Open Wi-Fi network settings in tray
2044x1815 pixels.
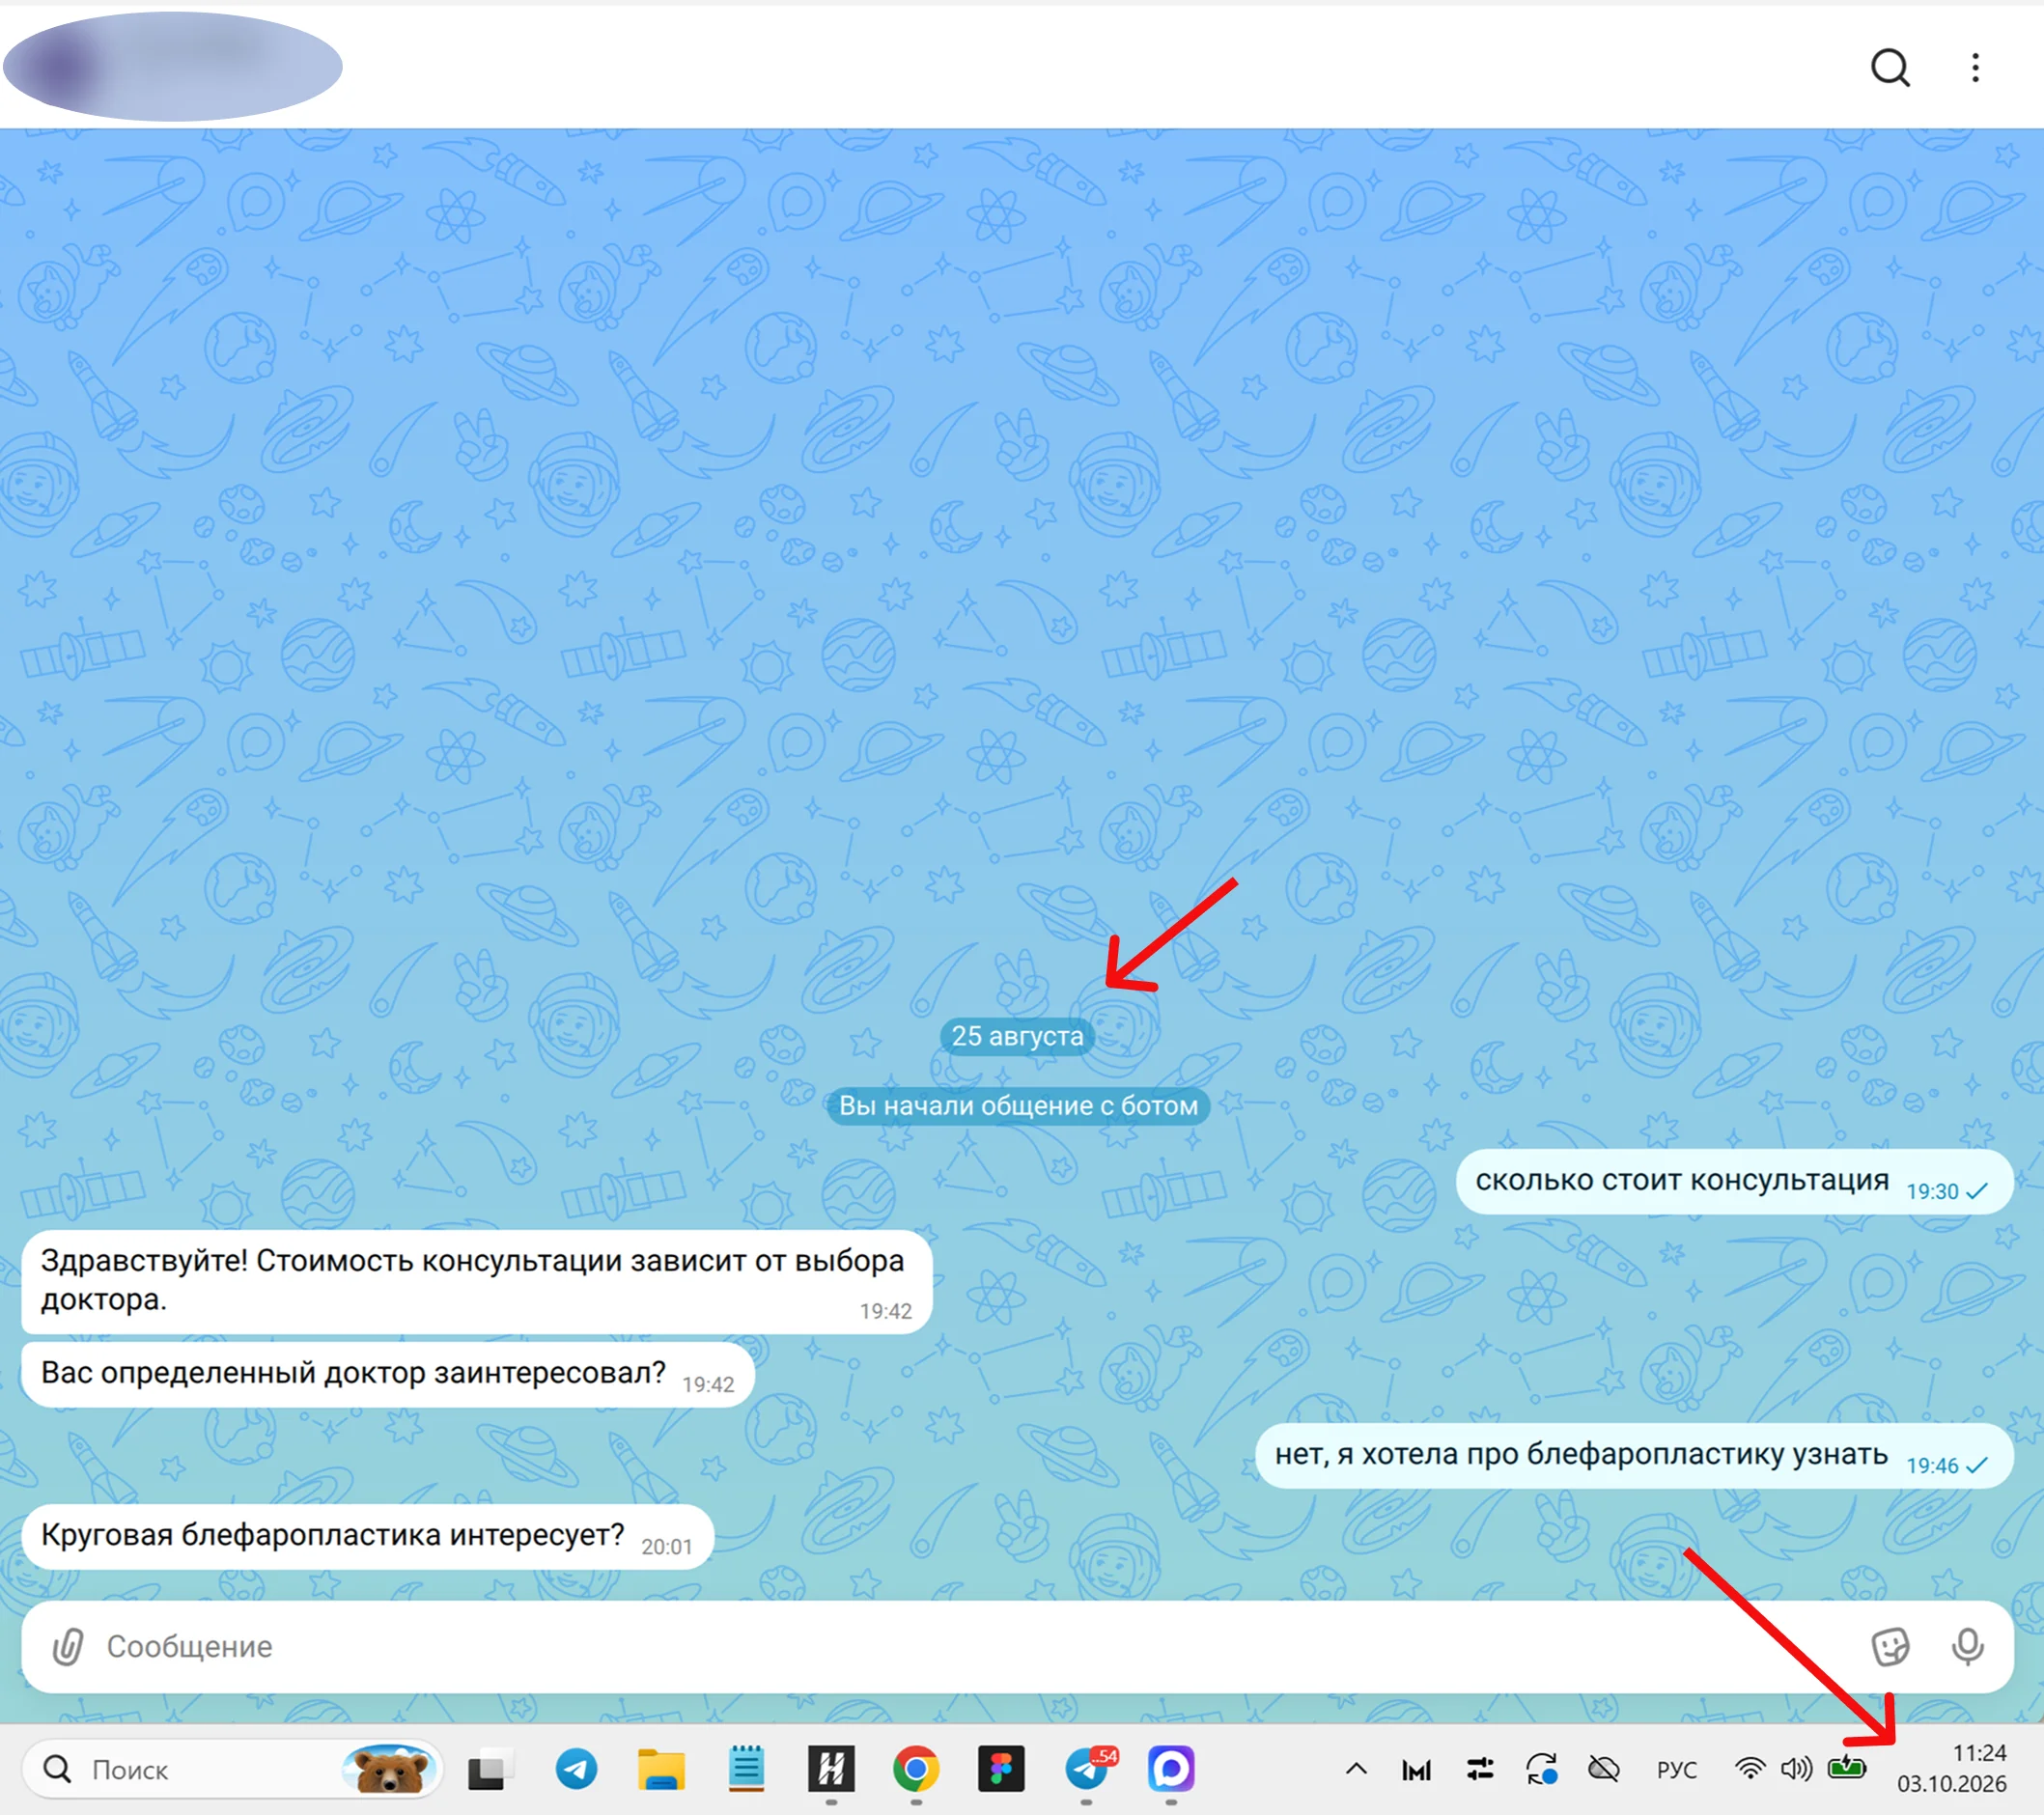1750,1769
